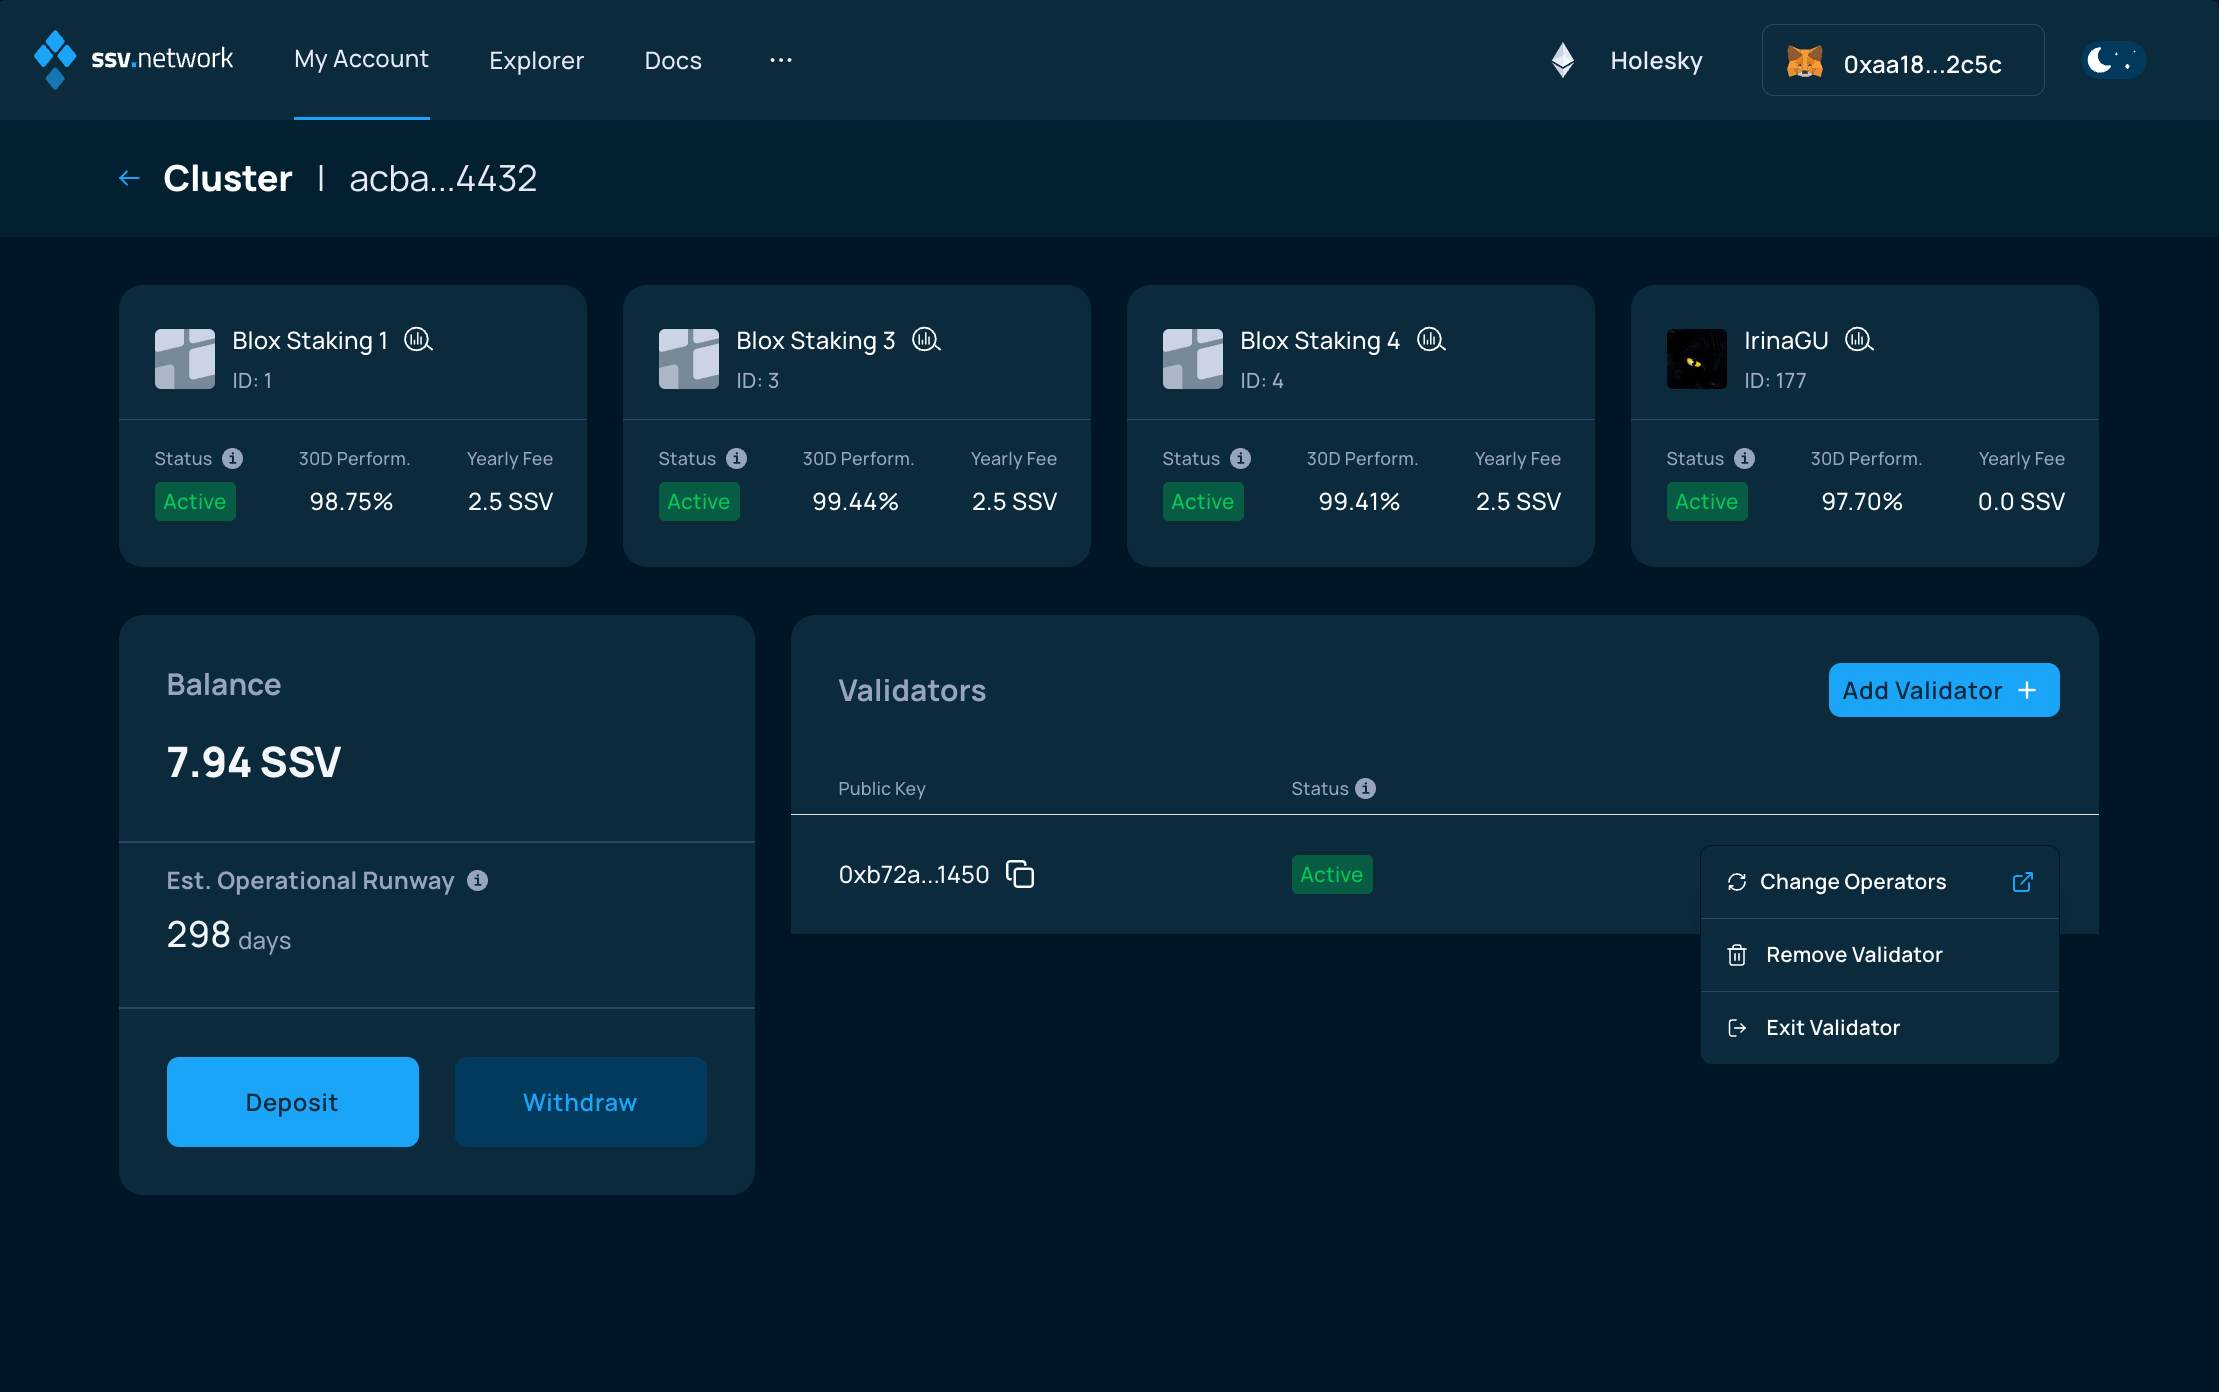Show Status info for Blox Staking 3
Image resolution: width=2219 pixels, height=1392 pixels.
(x=737, y=458)
